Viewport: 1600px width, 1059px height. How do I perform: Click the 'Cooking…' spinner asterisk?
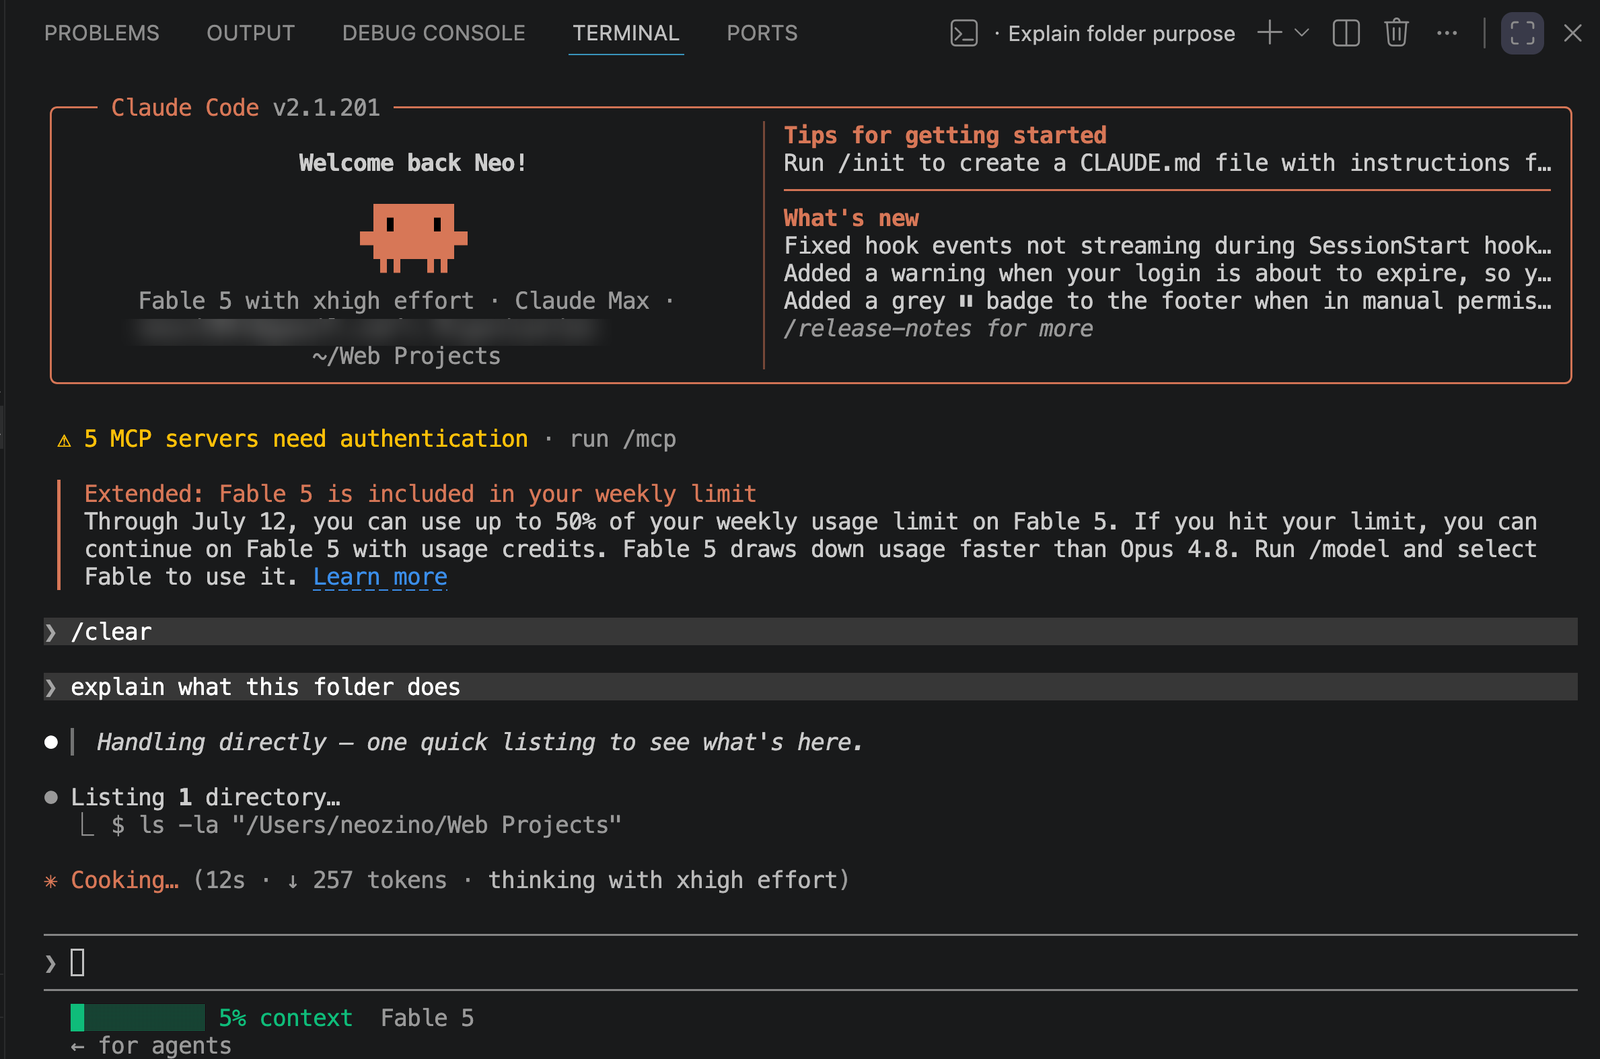[51, 881]
